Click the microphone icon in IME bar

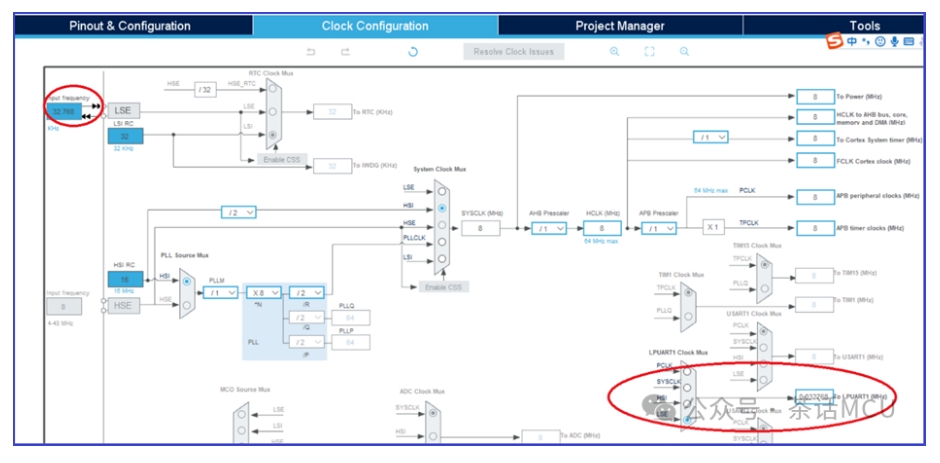(894, 42)
